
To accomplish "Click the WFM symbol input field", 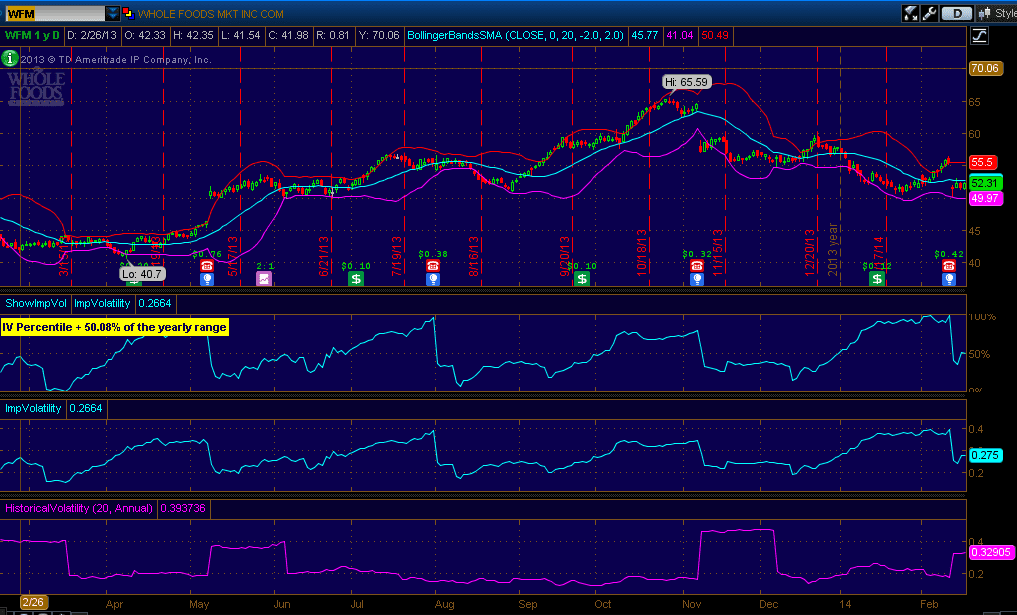I will point(54,13).
